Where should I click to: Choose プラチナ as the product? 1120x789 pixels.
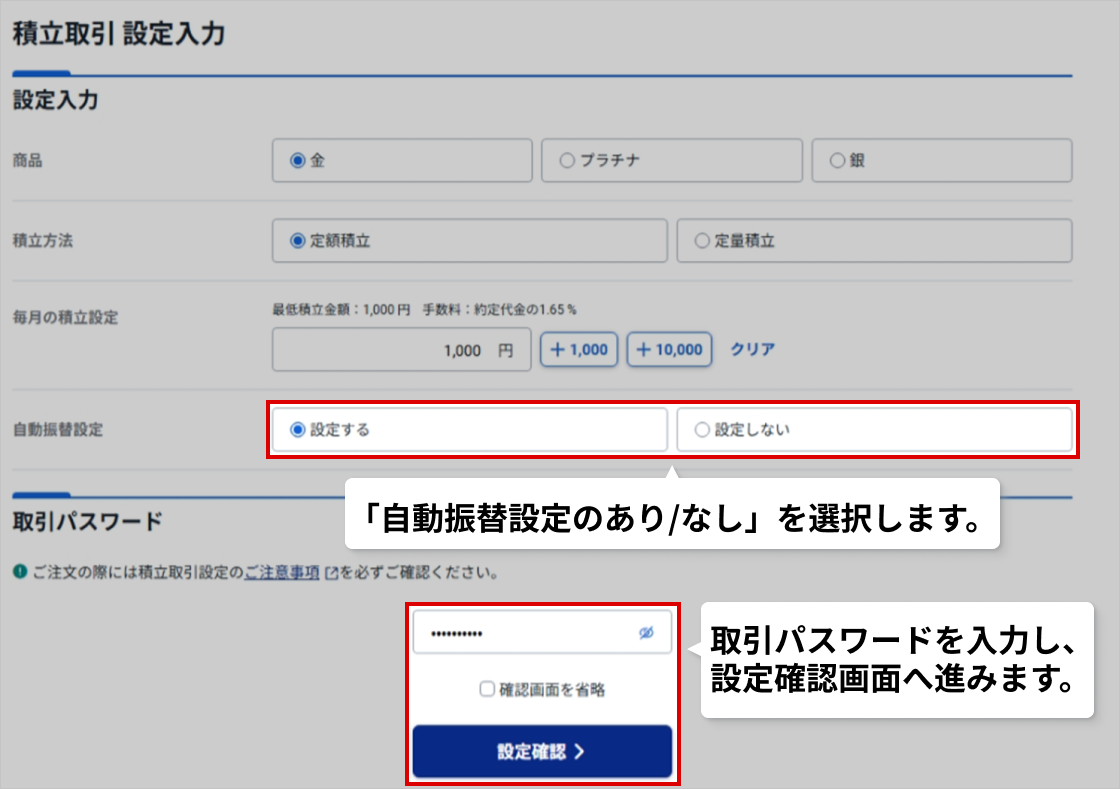567,160
